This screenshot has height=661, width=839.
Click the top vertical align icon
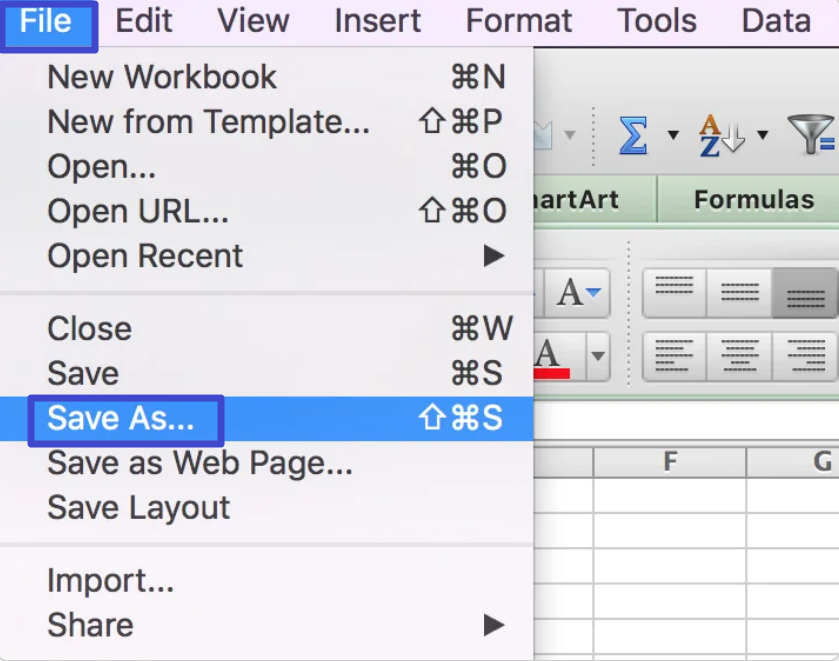674,293
